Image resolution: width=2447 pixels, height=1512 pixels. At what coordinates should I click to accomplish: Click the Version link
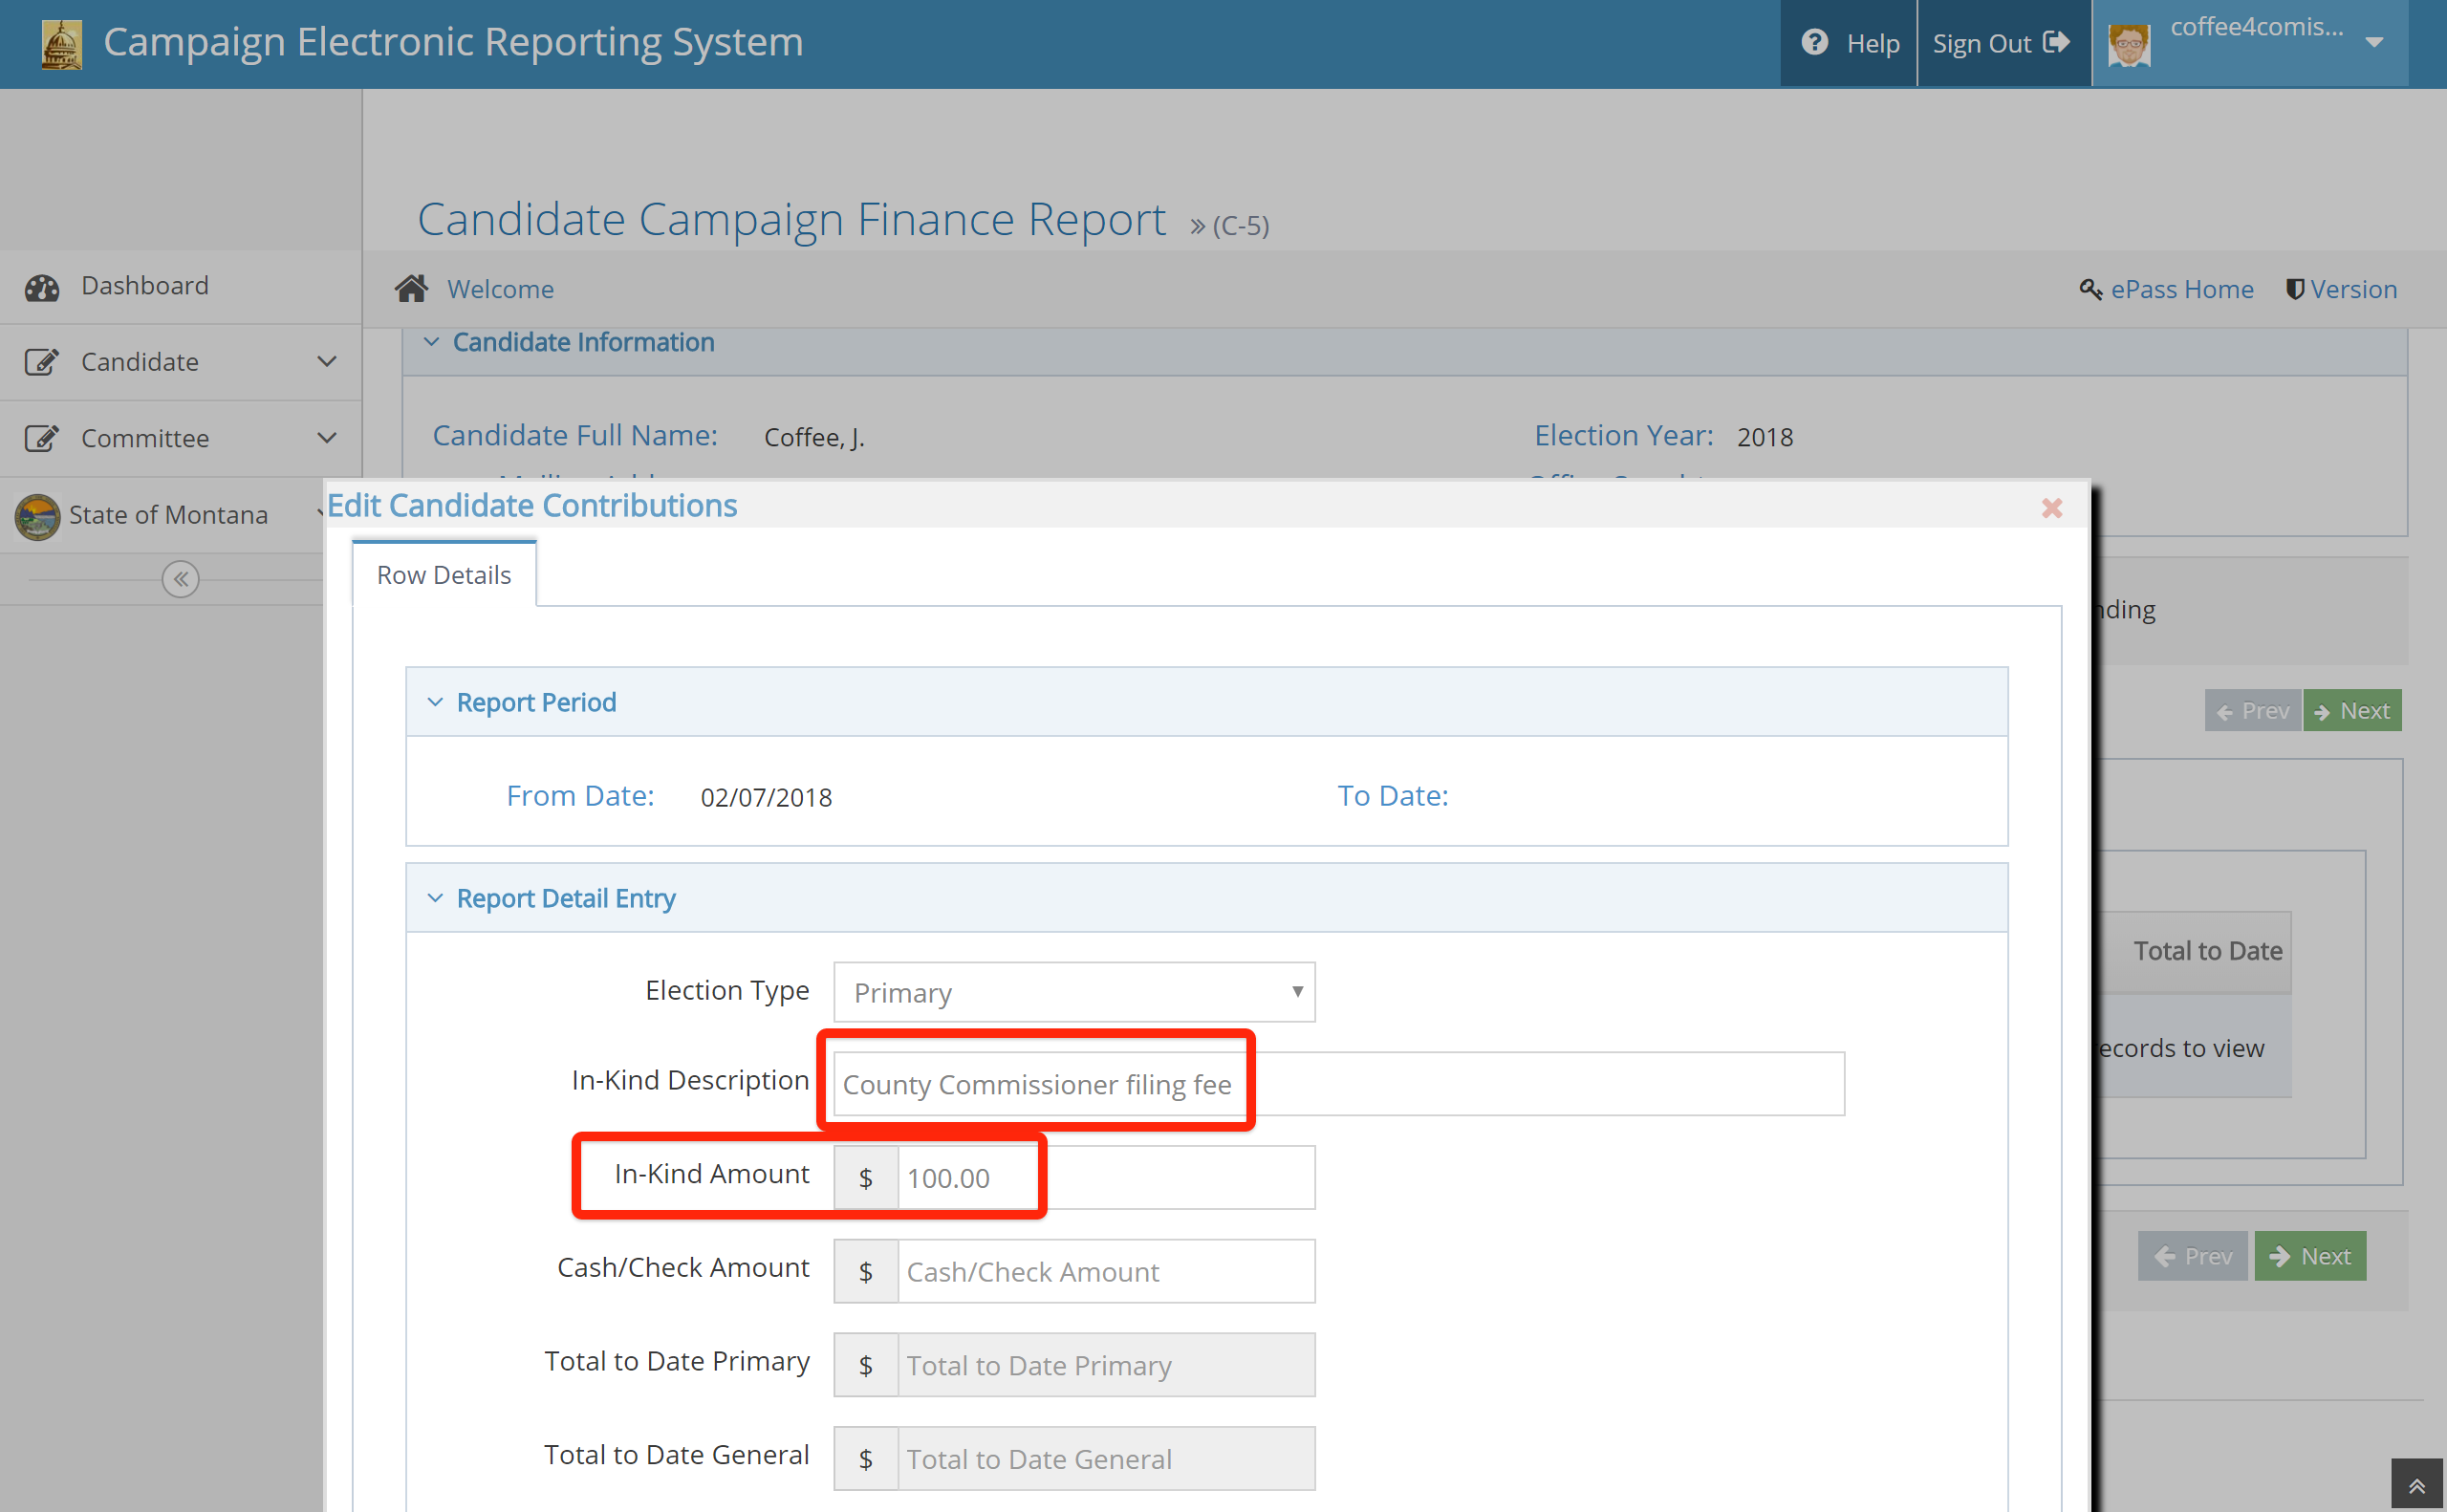[2352, 289]
